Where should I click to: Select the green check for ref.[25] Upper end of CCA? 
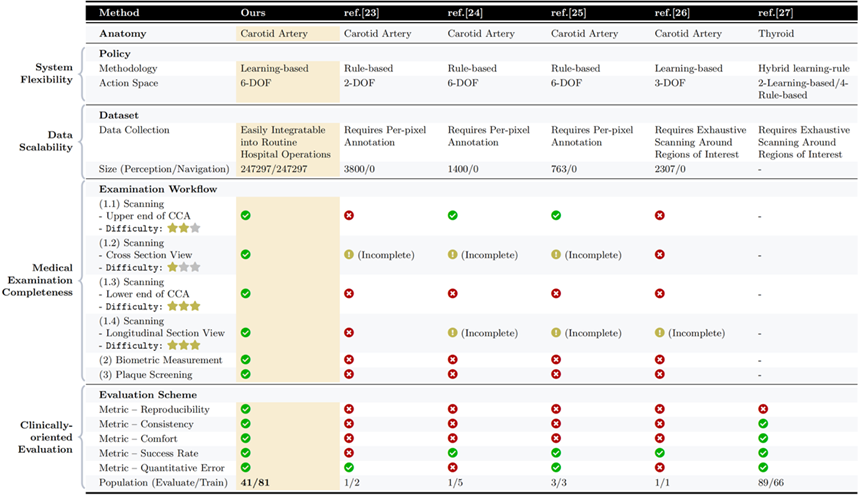(556, 215)
